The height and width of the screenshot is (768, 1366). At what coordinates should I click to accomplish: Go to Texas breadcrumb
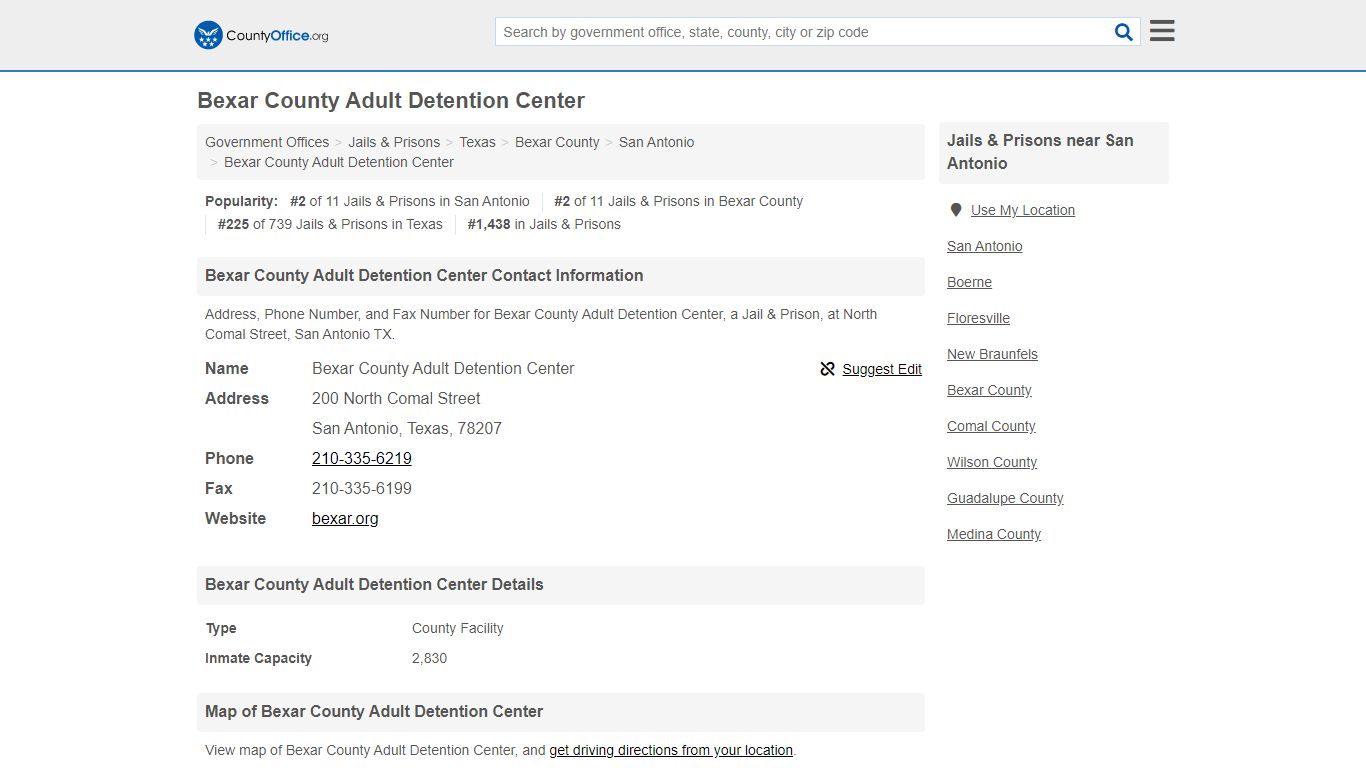point(477,142)
